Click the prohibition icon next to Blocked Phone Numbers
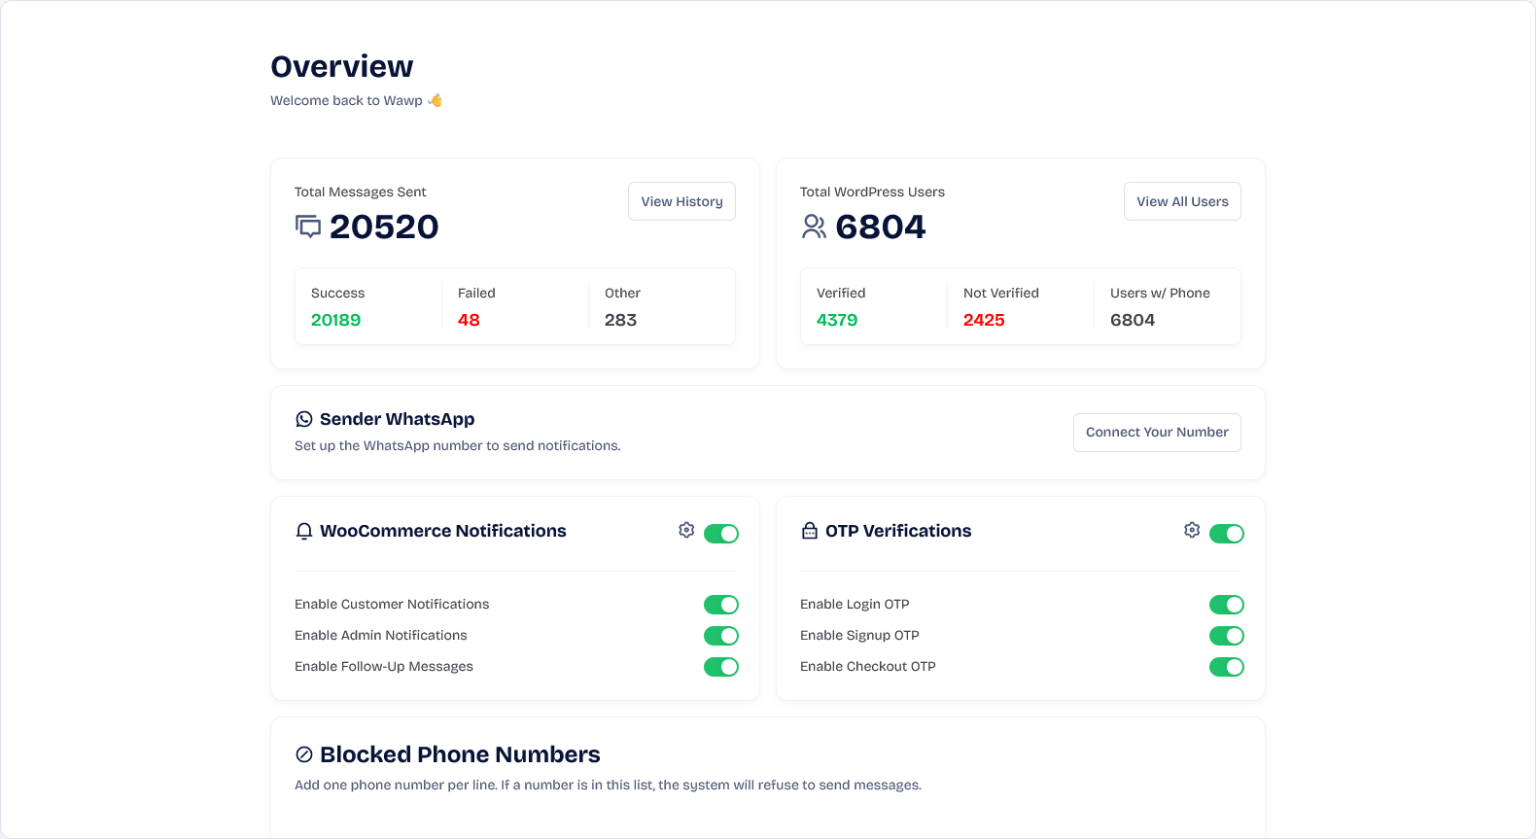This screenshot has height=839, width=1536. click(x=303, y=755)
